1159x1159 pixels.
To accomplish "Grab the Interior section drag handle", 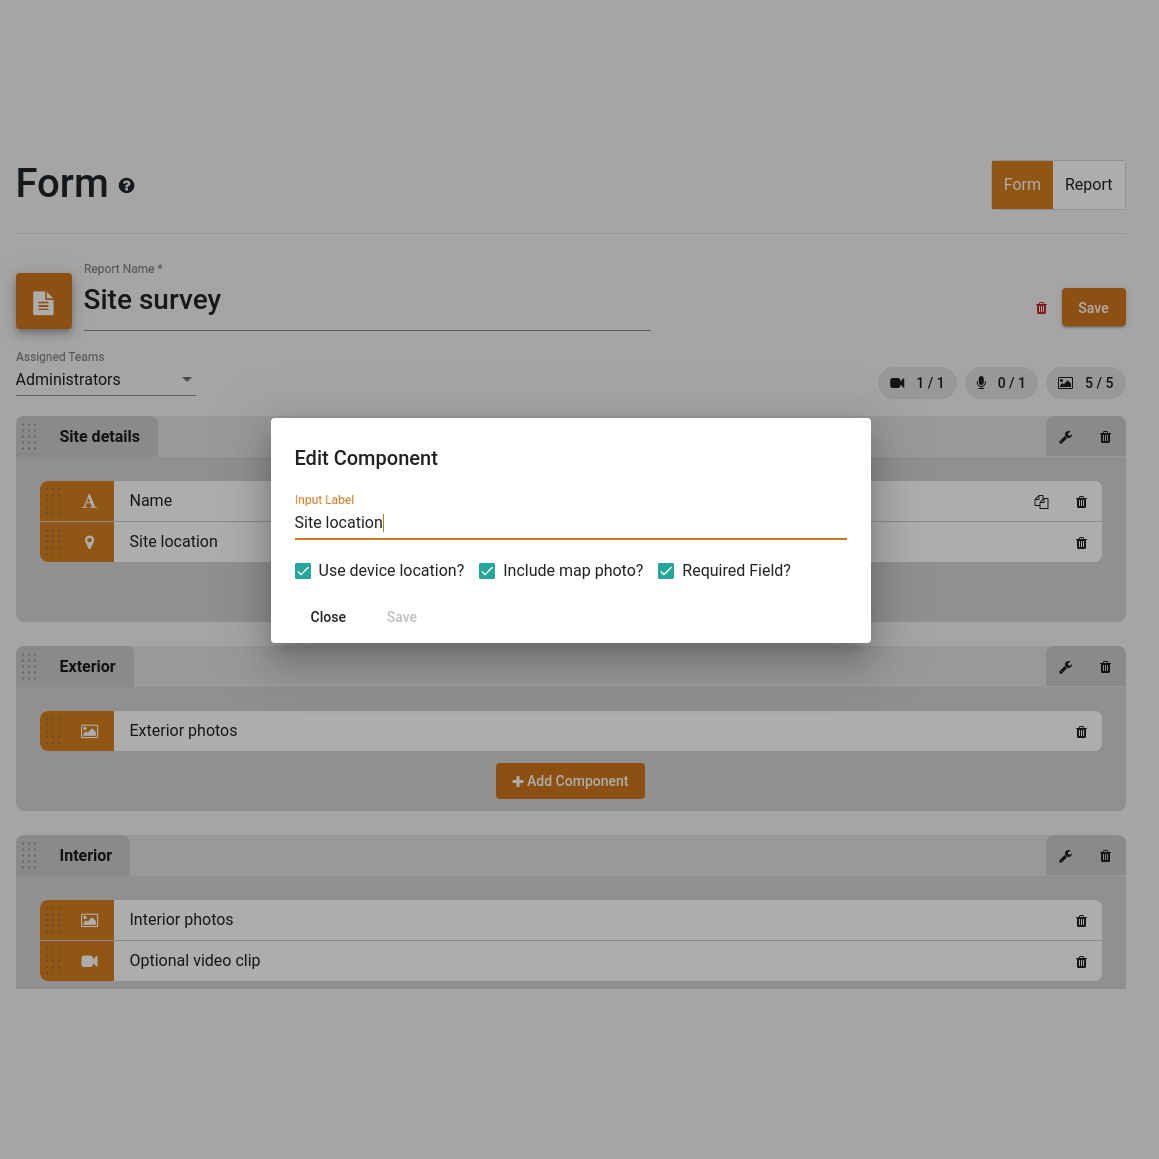I will [x=29, y=855].
